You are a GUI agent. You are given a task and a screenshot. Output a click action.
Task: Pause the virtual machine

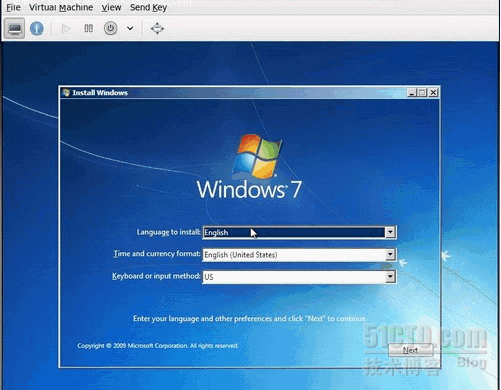point(88,28)
